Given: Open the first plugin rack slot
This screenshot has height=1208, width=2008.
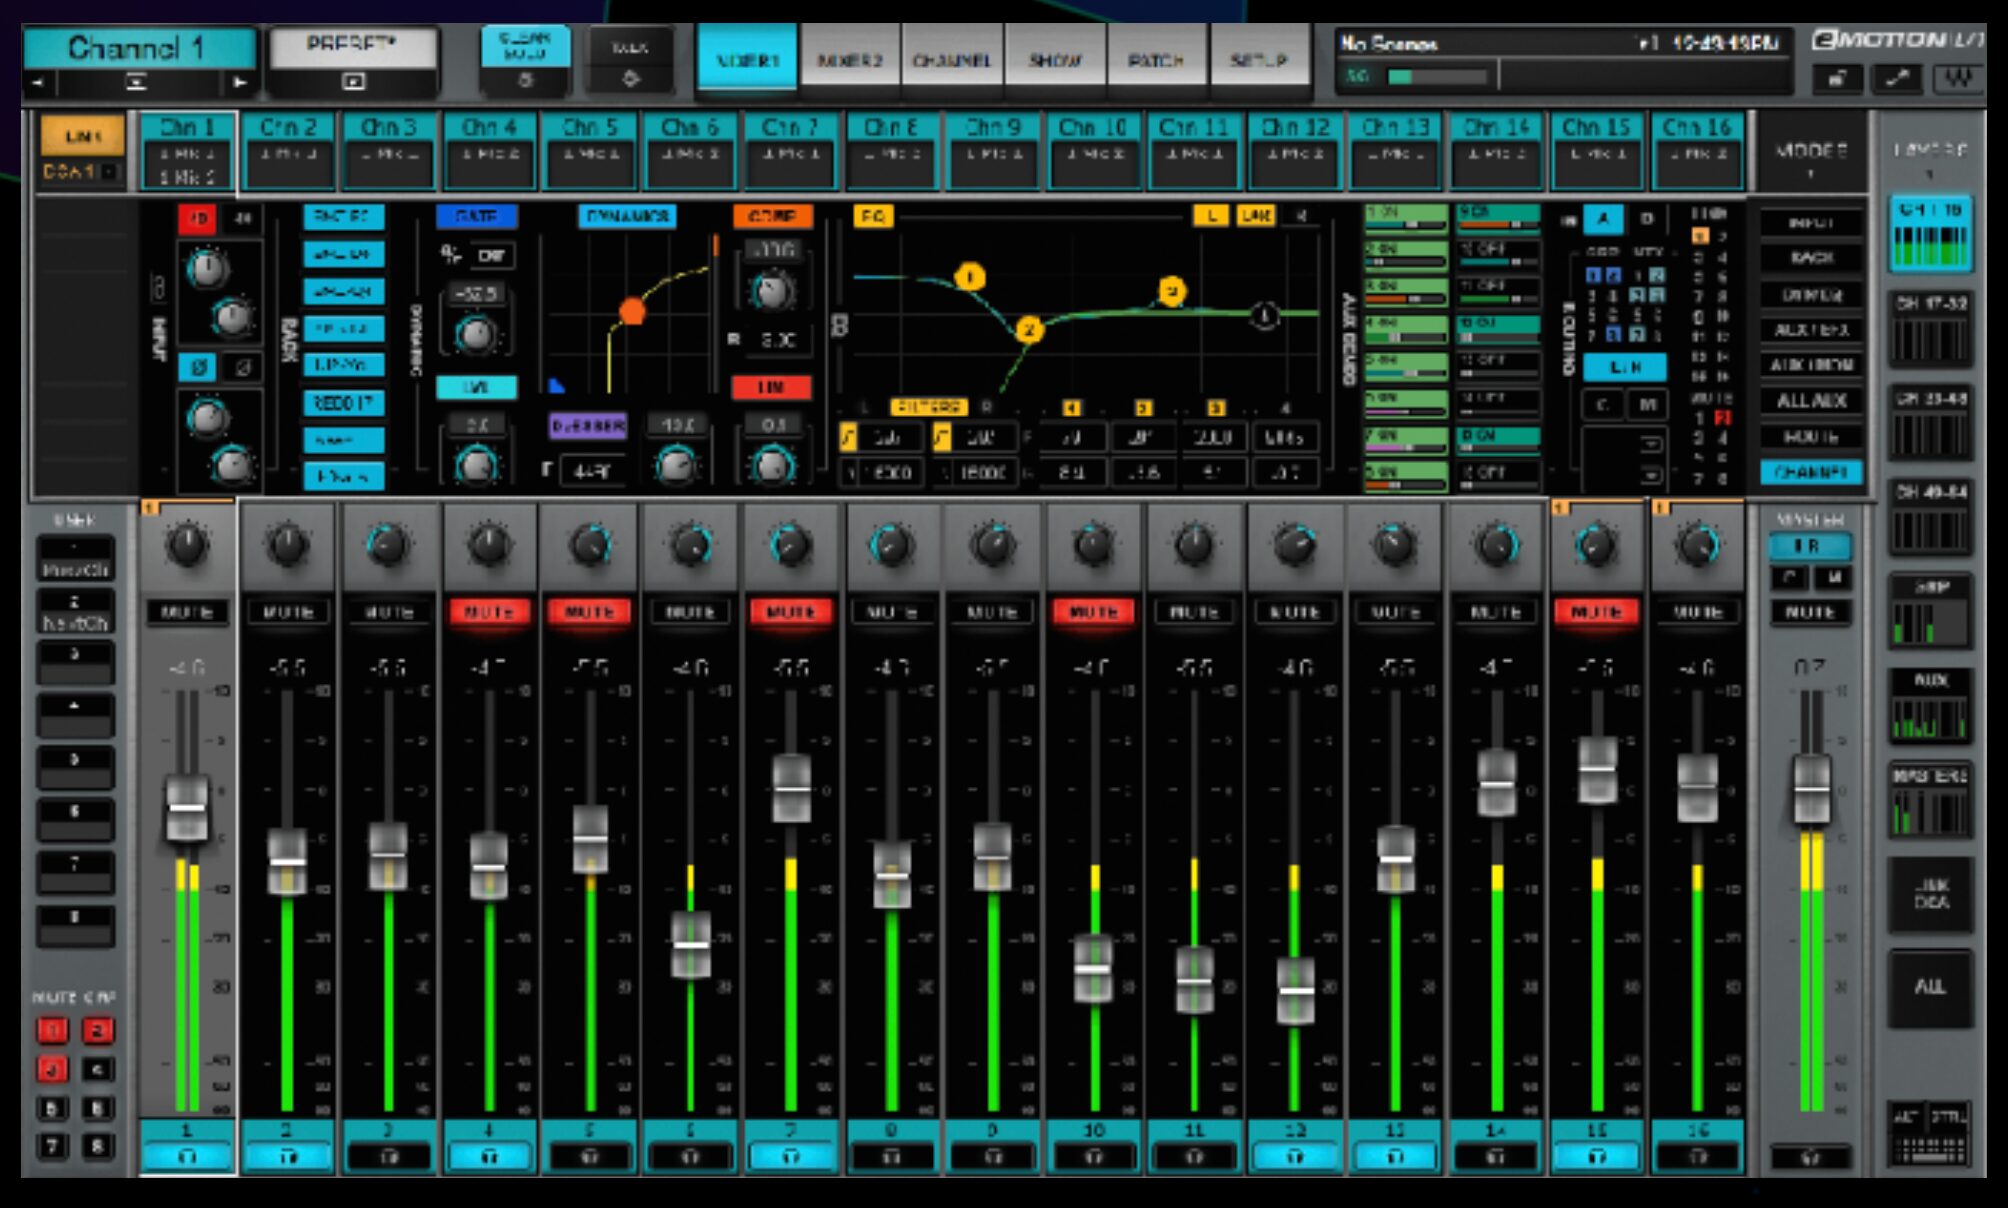Looking at the screenshot, I should click(343, 216).
